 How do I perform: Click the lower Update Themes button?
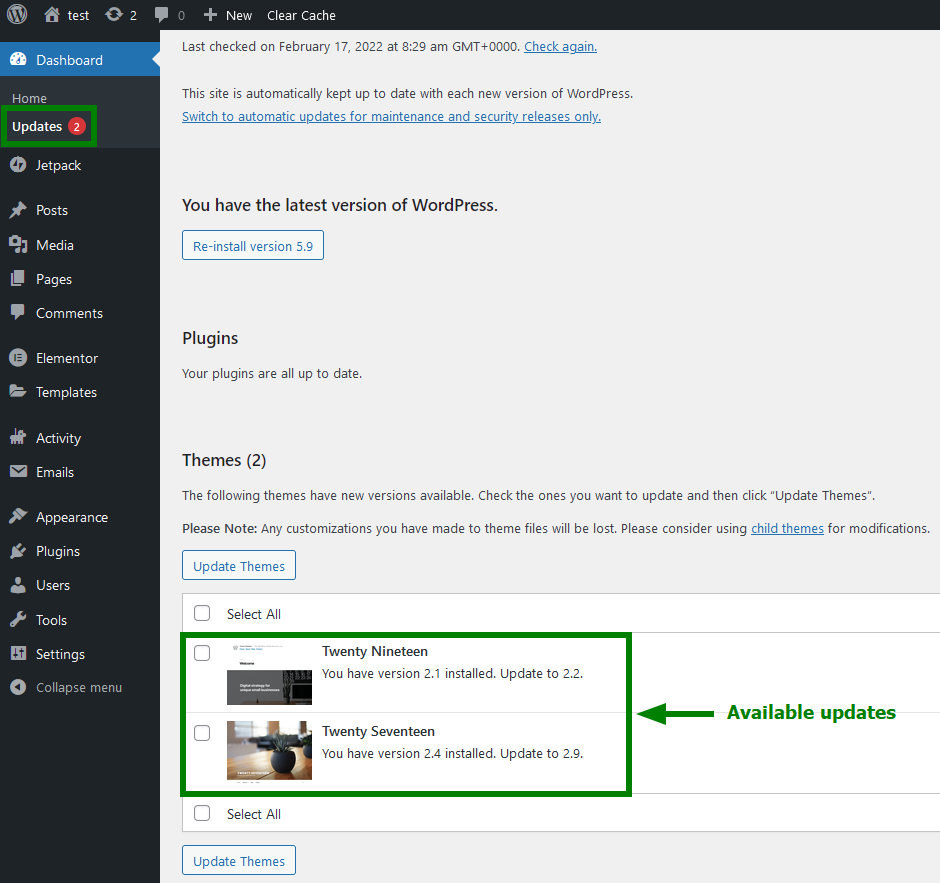pyautogui.click(x=239, y=860)
